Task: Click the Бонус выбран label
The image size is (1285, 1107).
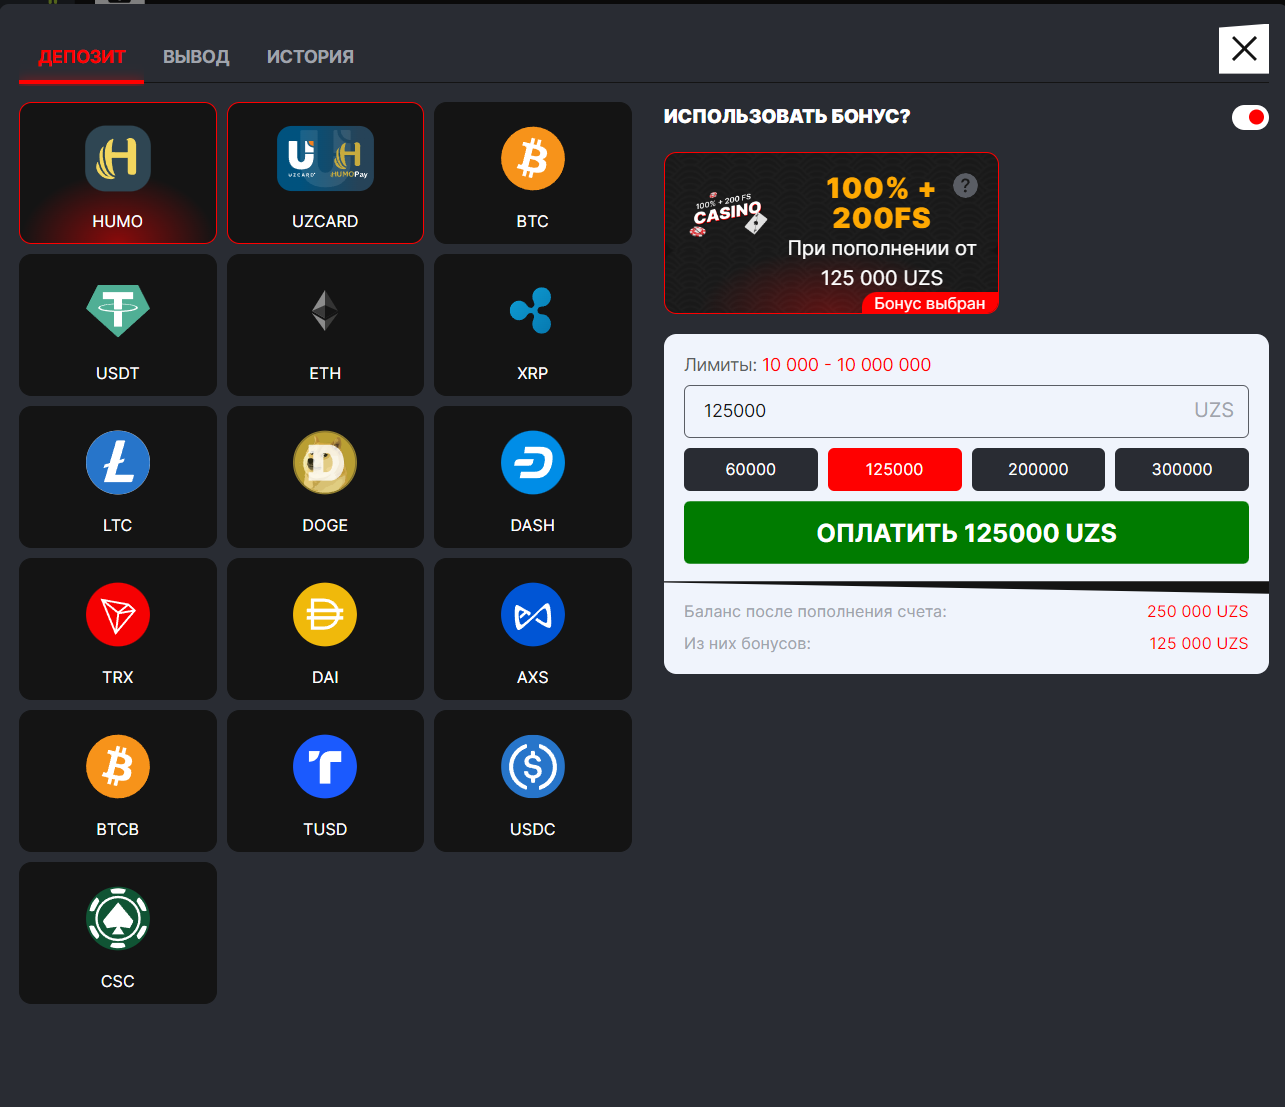Action: click(x=930, y=303)
